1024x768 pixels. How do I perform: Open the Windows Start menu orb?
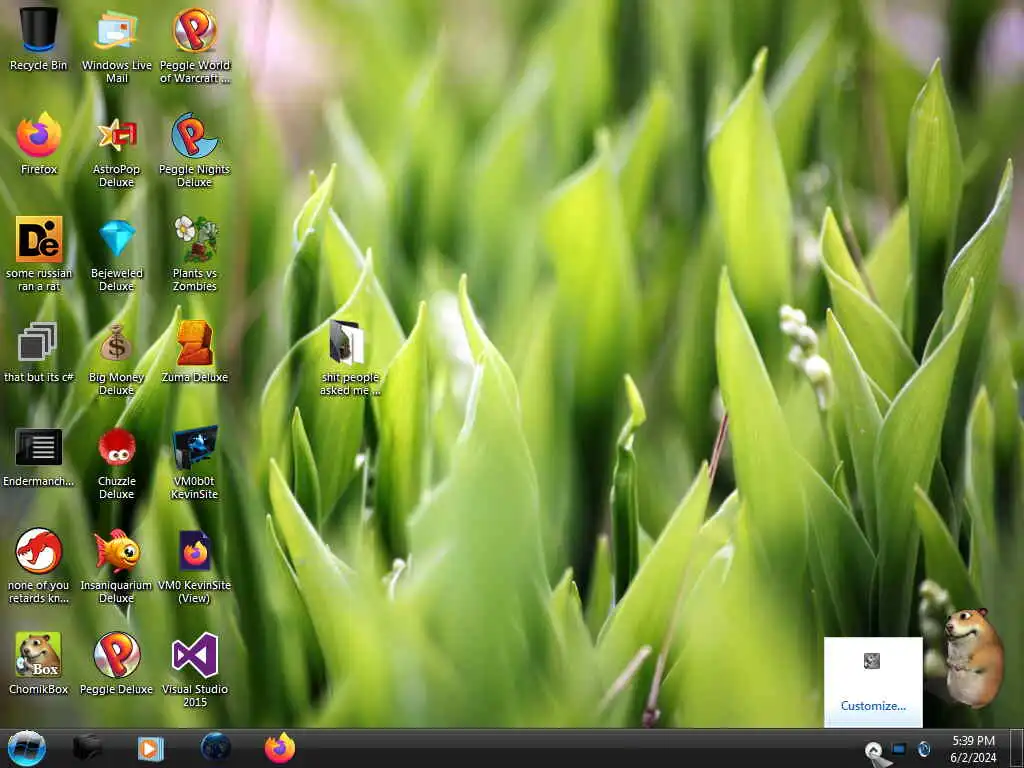point(27,748)
